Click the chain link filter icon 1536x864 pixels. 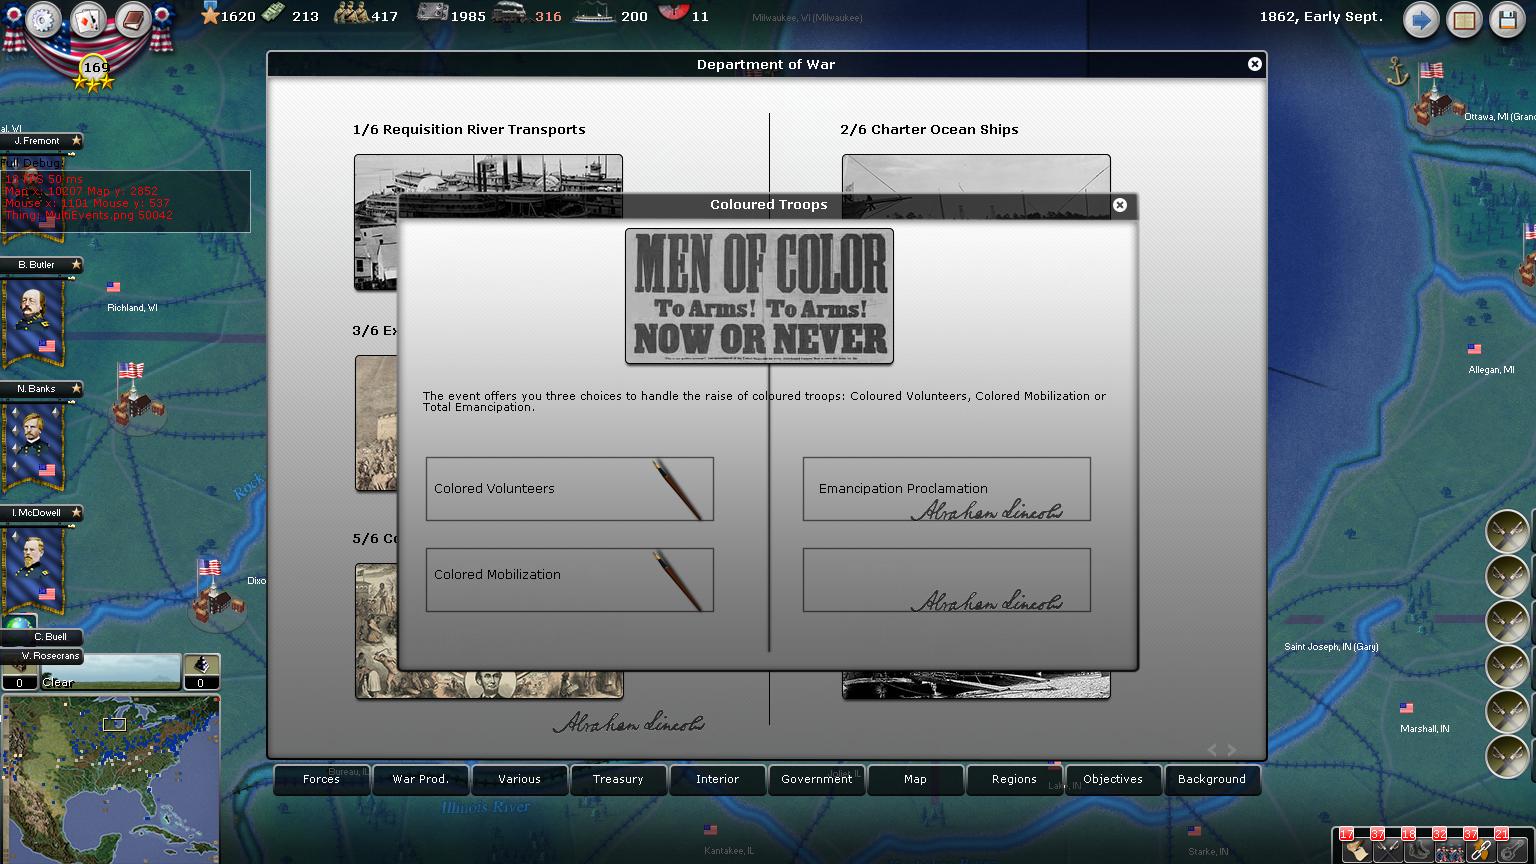(x=1479, y=849)
